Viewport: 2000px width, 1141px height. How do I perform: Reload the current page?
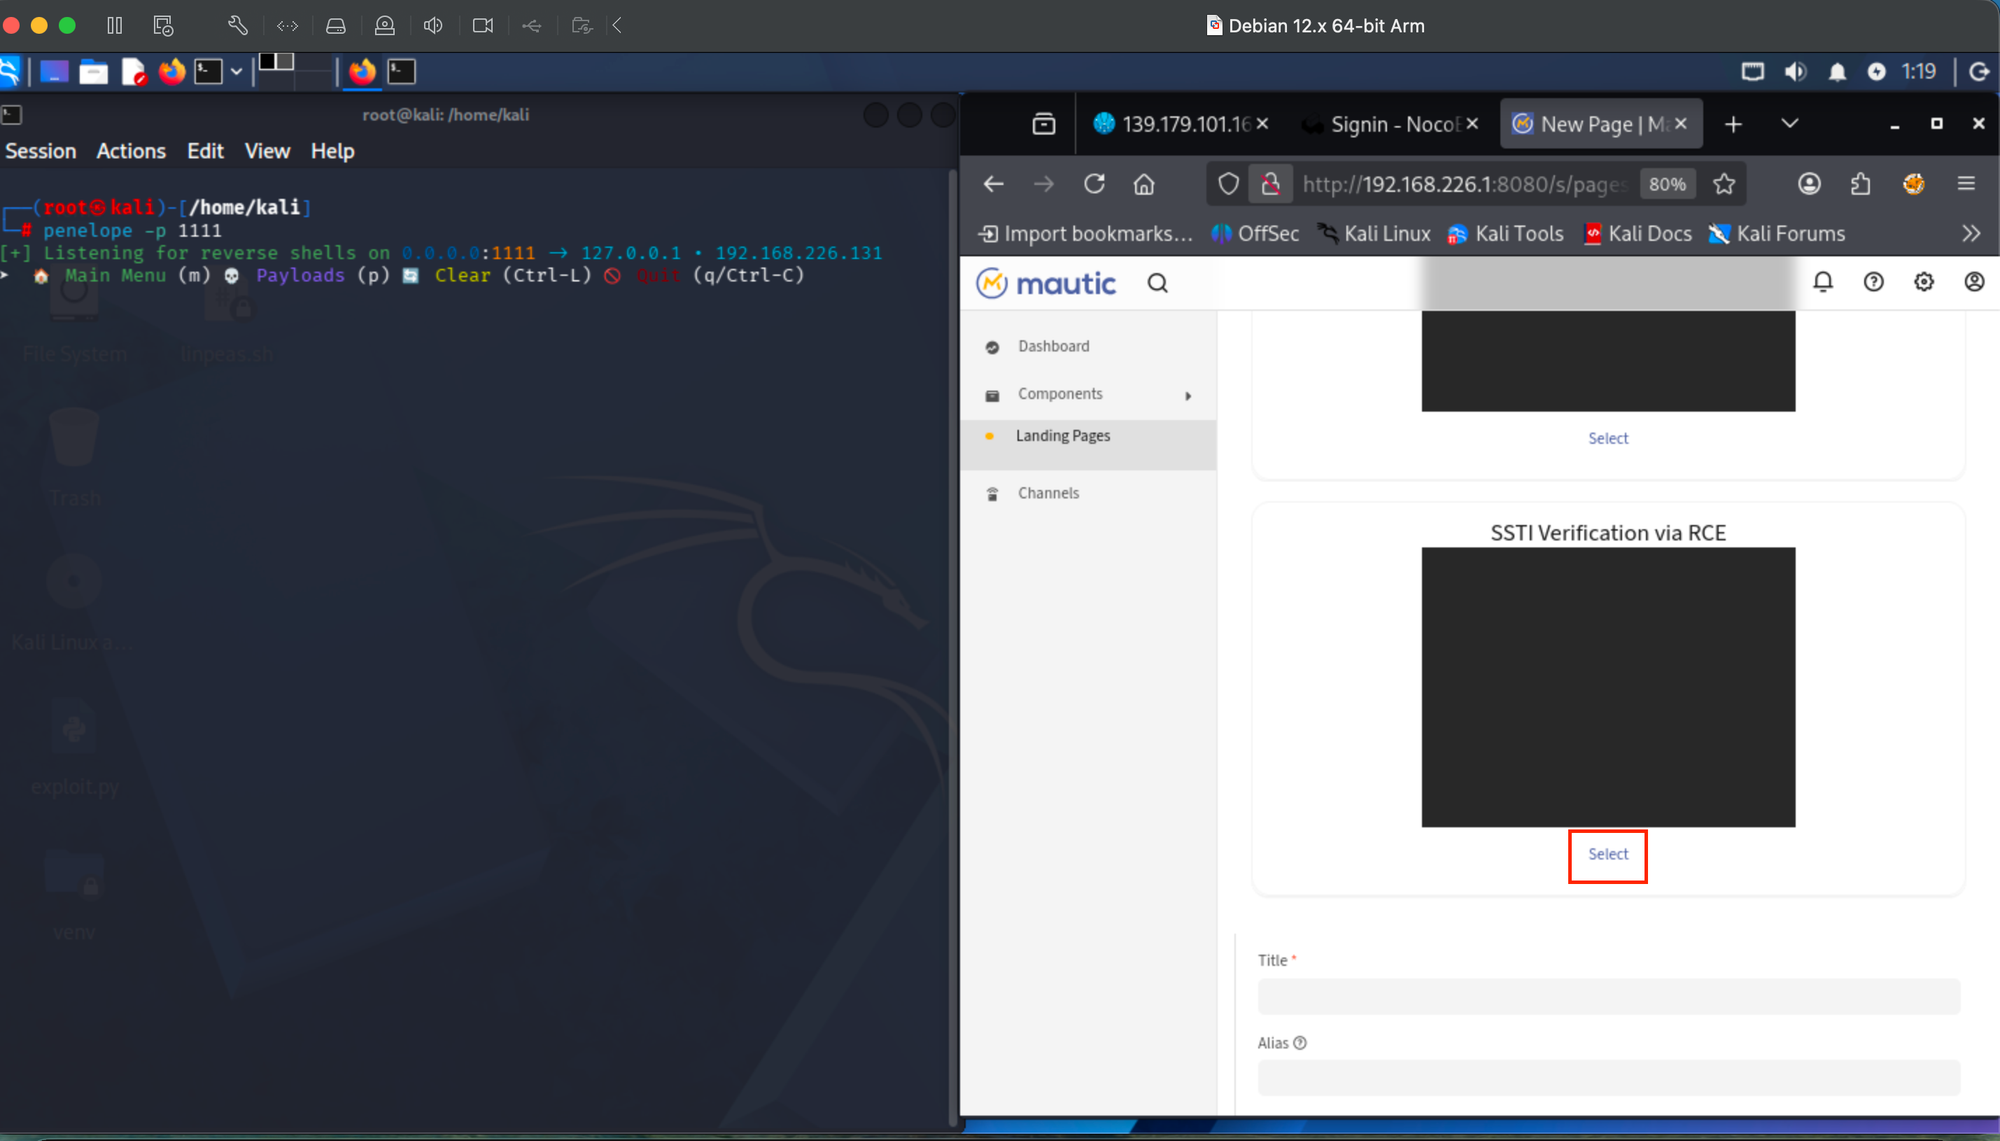point(1094,184)
